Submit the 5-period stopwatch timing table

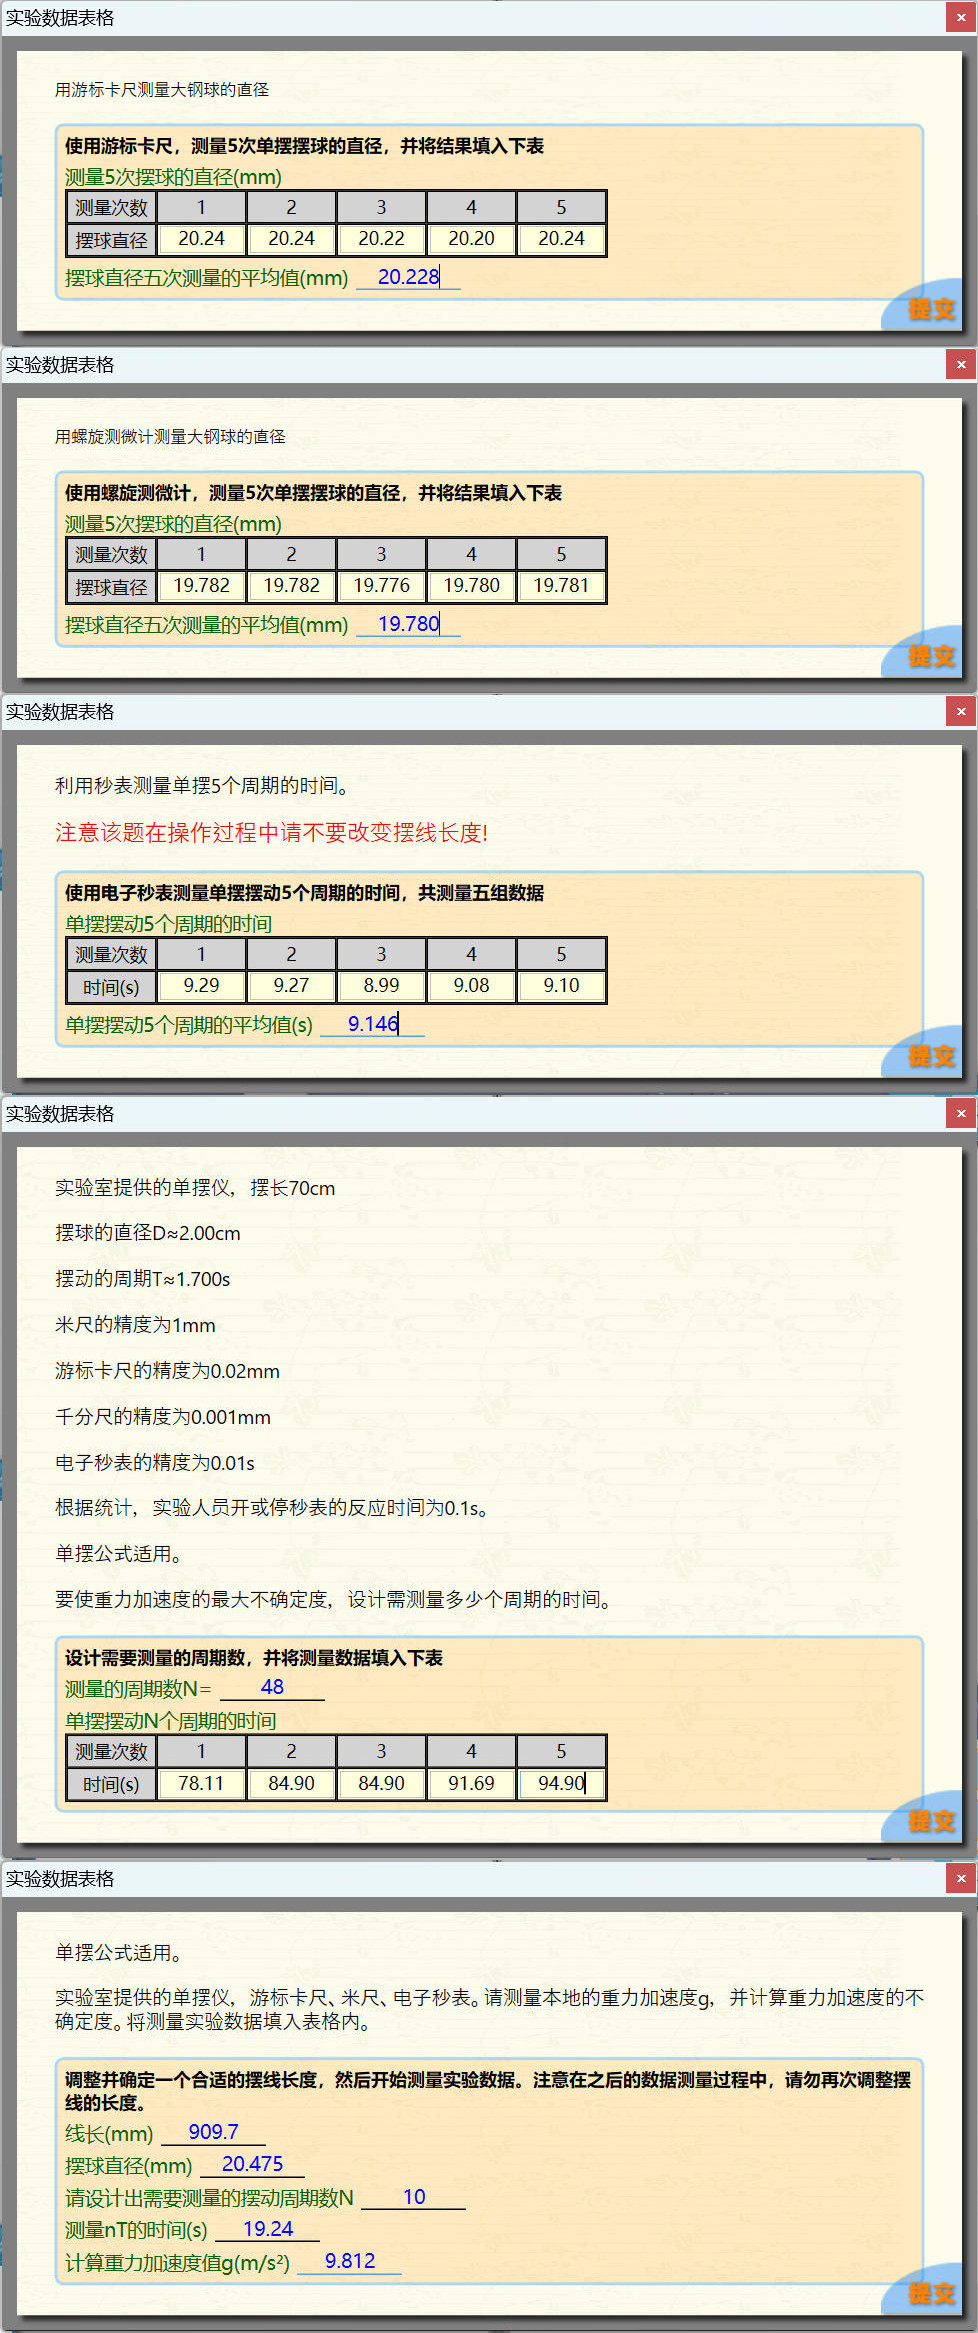tap(931, 1056)
